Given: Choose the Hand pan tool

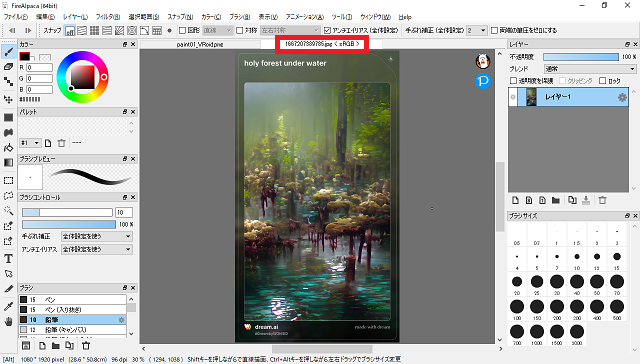Looking at the screenshot, I should coord(8,322).
